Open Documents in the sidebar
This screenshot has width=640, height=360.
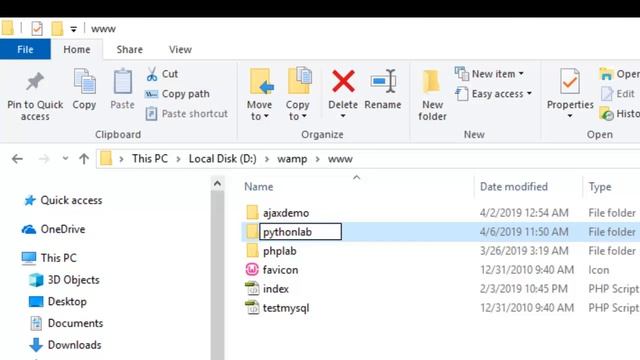coord(67,323)
